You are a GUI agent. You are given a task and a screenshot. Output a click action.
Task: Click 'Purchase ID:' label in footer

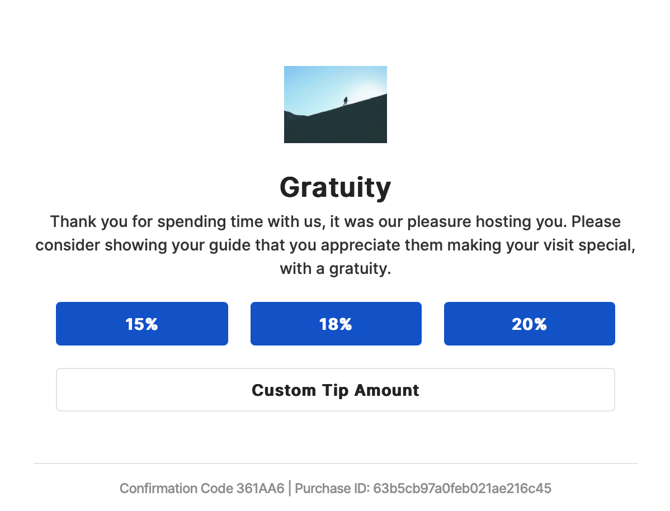[x=332, y=488]
